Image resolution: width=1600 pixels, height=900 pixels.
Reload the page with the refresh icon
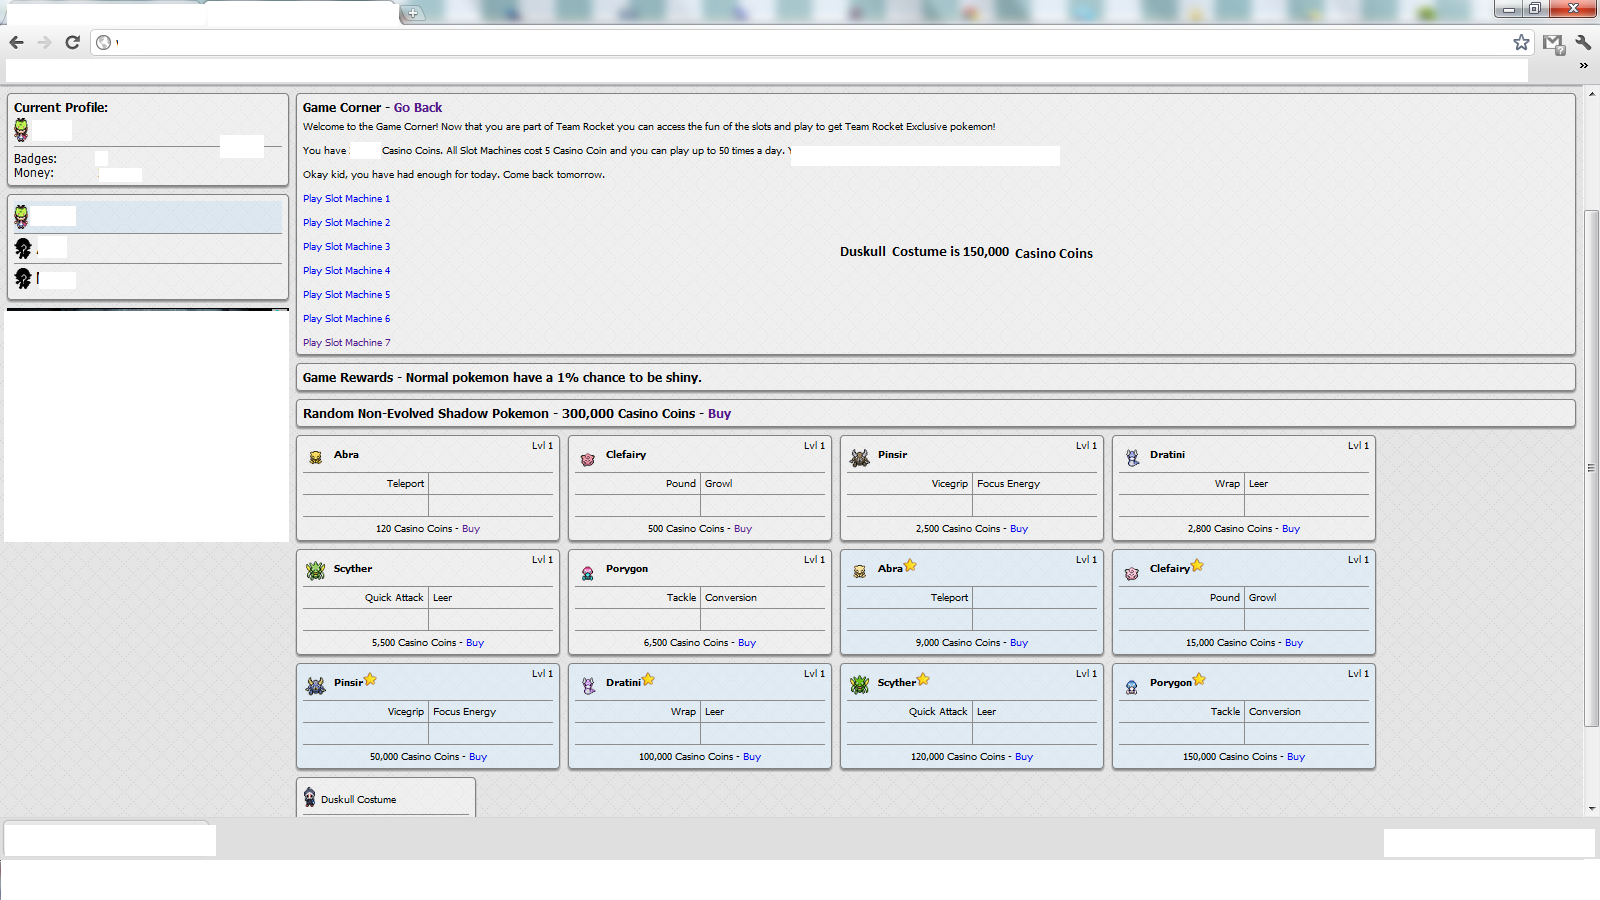pos(72,42)
